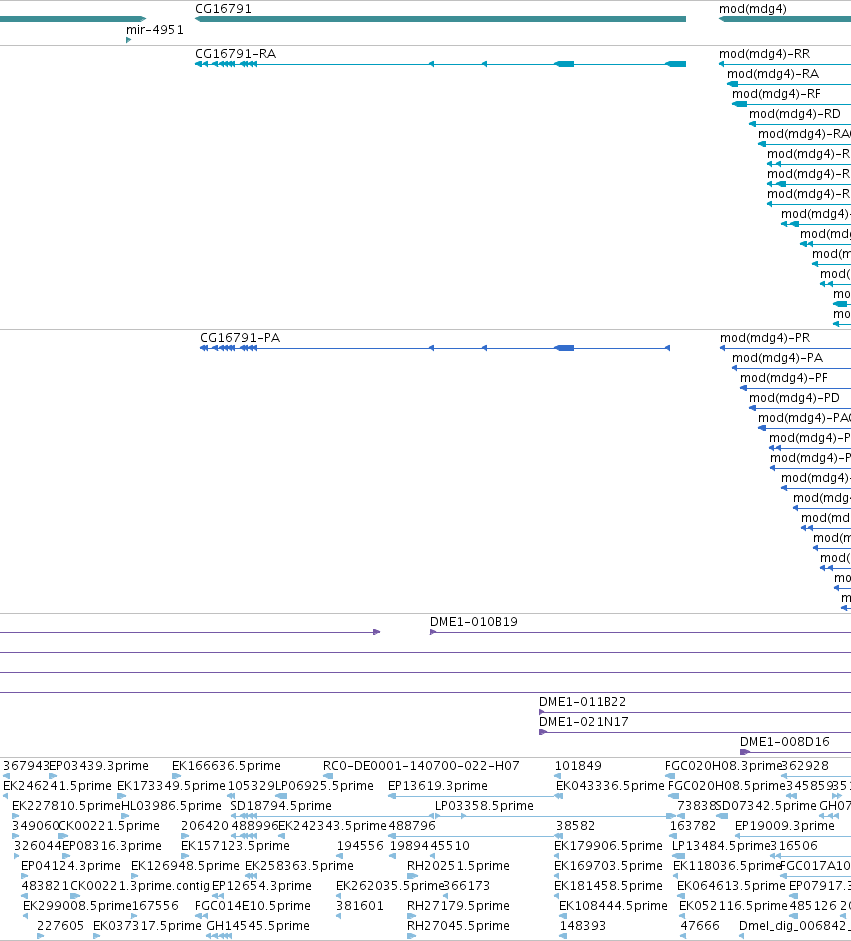This screenshot has width=851, height=941.
Task: Select EST EK064613.5prime
Action: pyautogui.click(x=732, y=886)
